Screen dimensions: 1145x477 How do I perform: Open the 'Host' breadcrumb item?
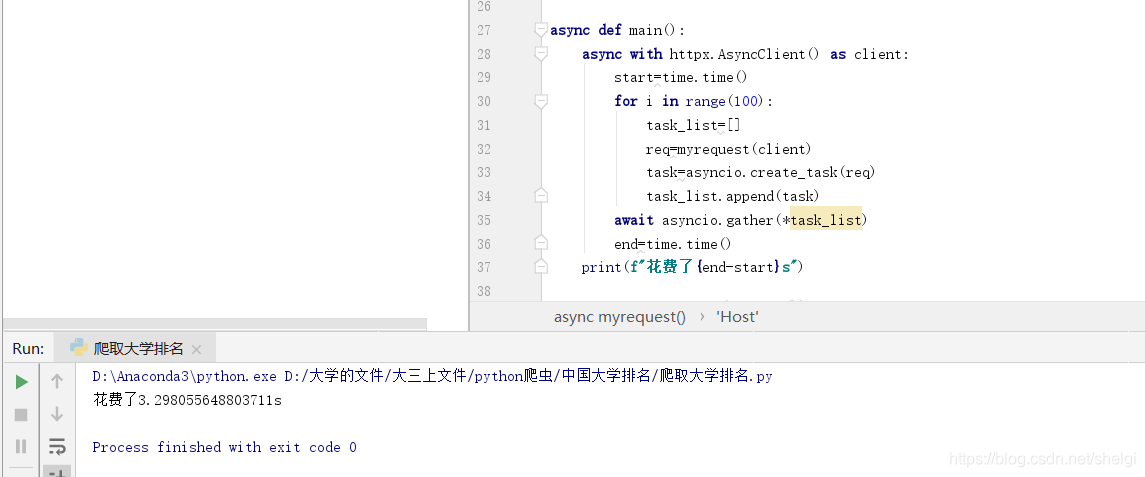click(x=737, y=317)
